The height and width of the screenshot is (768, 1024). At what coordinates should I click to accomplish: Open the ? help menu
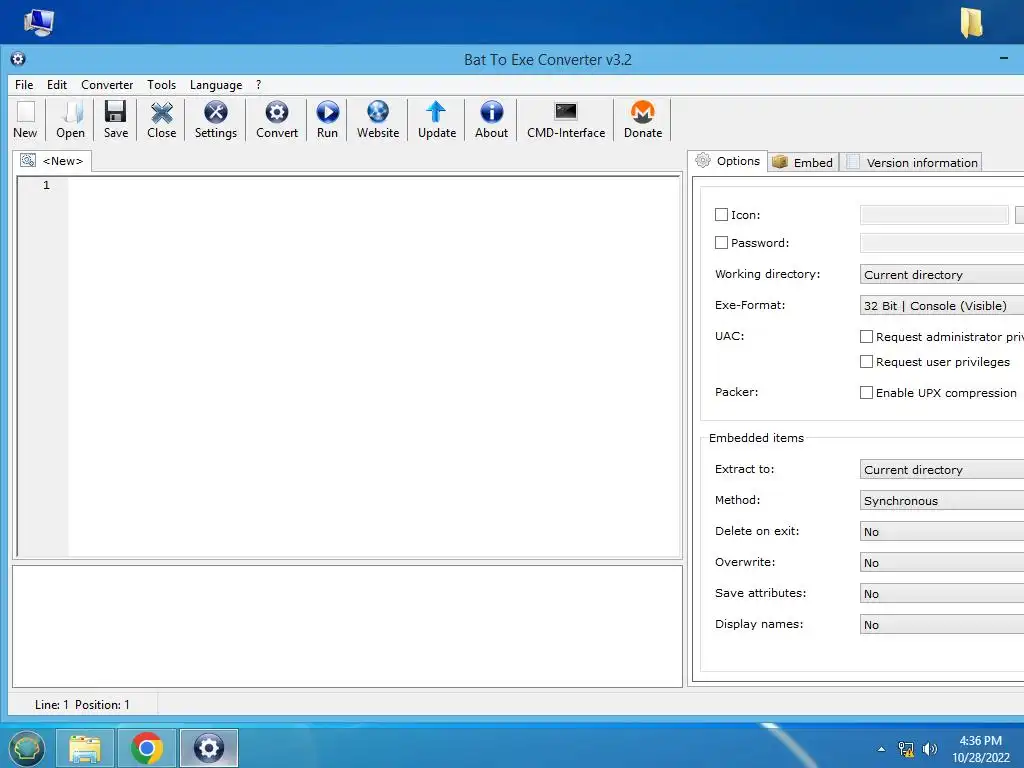pyautogui.click(x=259, y=85)
